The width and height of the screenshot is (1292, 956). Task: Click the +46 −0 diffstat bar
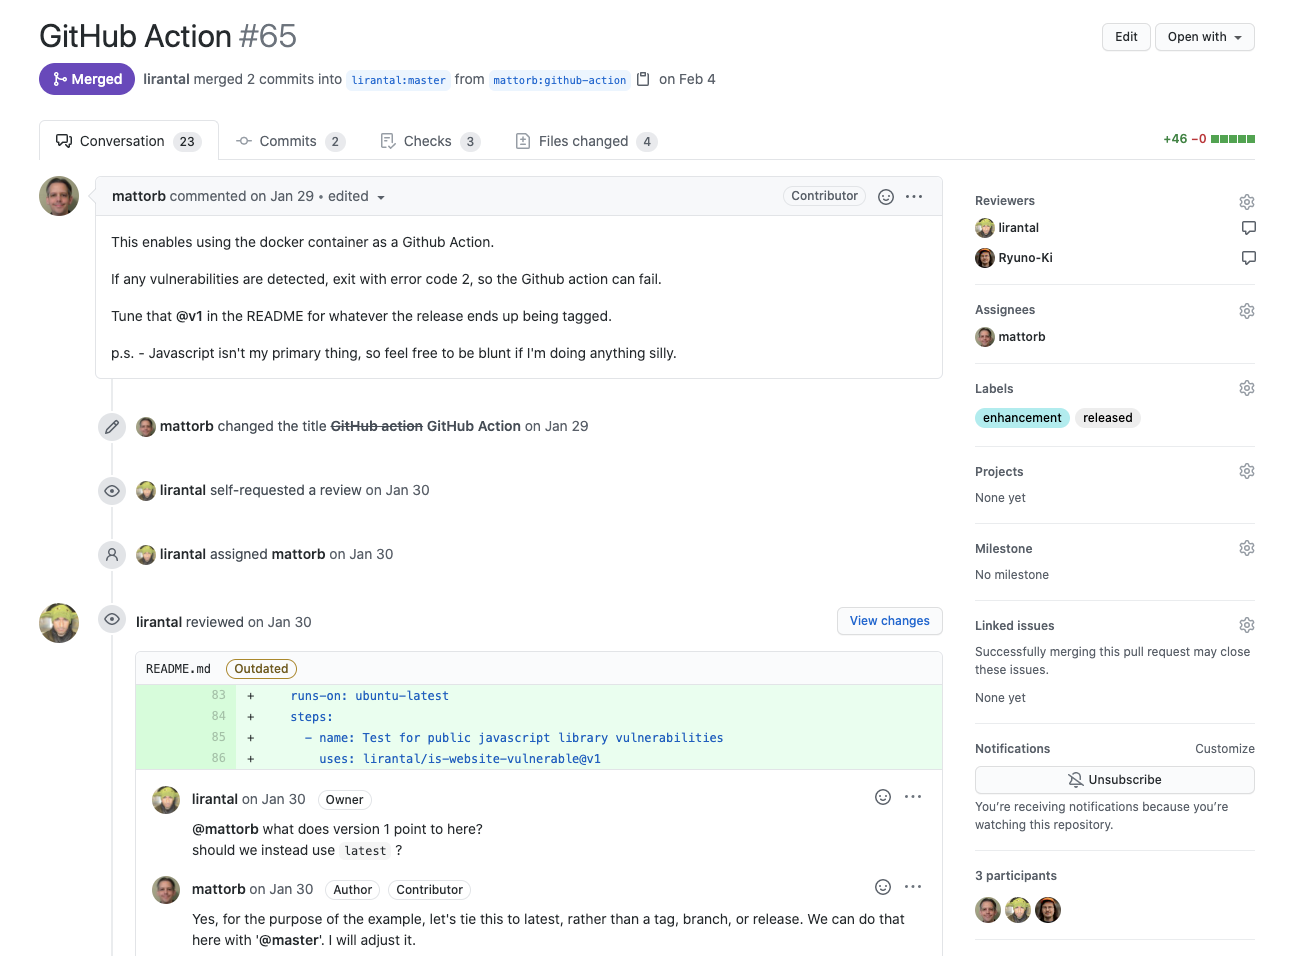[x=1209, y=139]
